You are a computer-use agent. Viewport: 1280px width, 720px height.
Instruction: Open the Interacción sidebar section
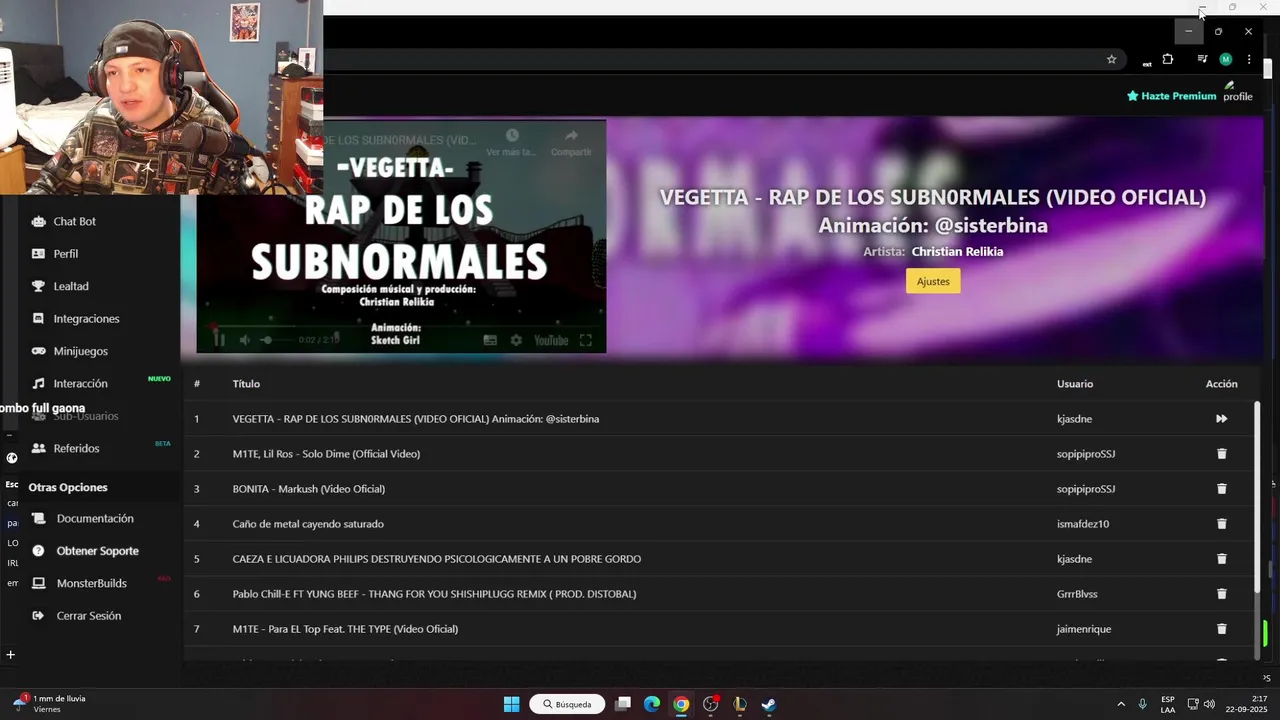coord(81,384)
